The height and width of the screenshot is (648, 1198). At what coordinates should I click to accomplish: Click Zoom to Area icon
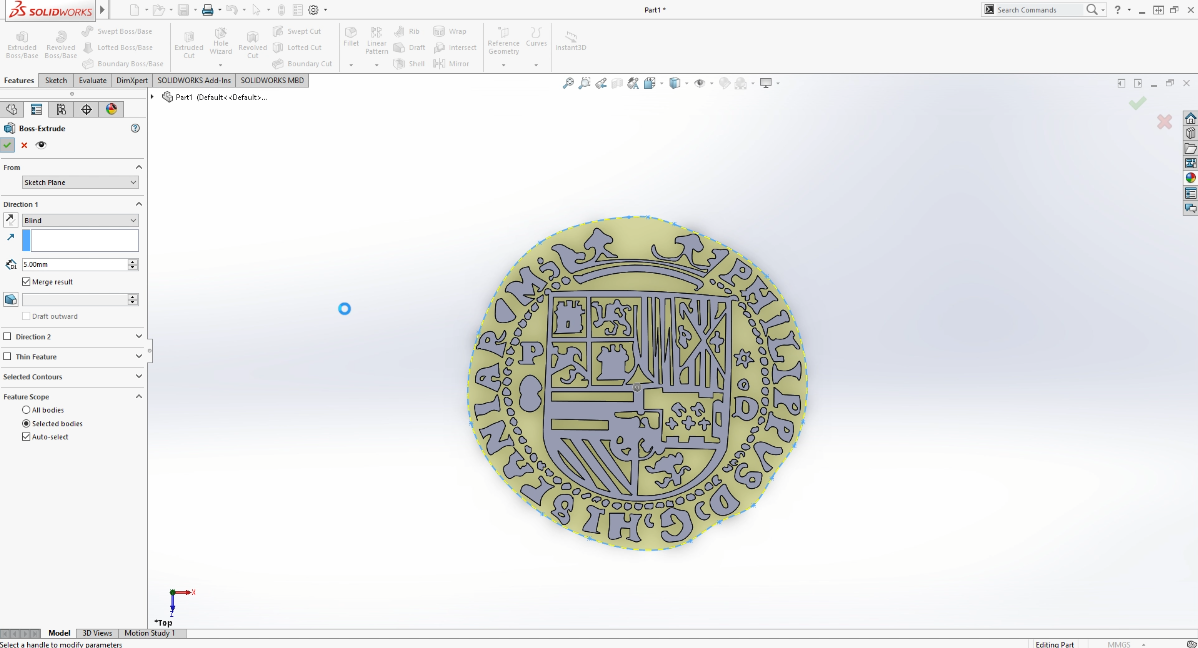coord(584,83)
